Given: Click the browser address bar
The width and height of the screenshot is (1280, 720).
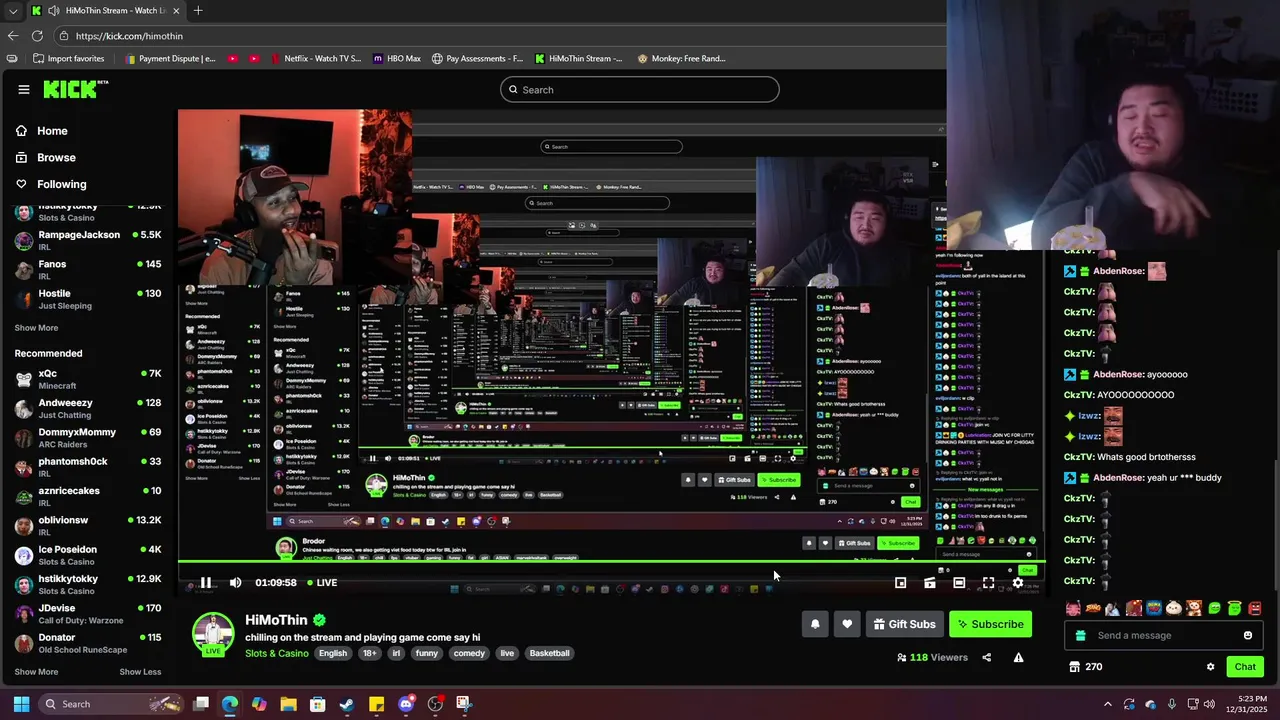Looking at the screenshot, I should click(x=500, y=36).
